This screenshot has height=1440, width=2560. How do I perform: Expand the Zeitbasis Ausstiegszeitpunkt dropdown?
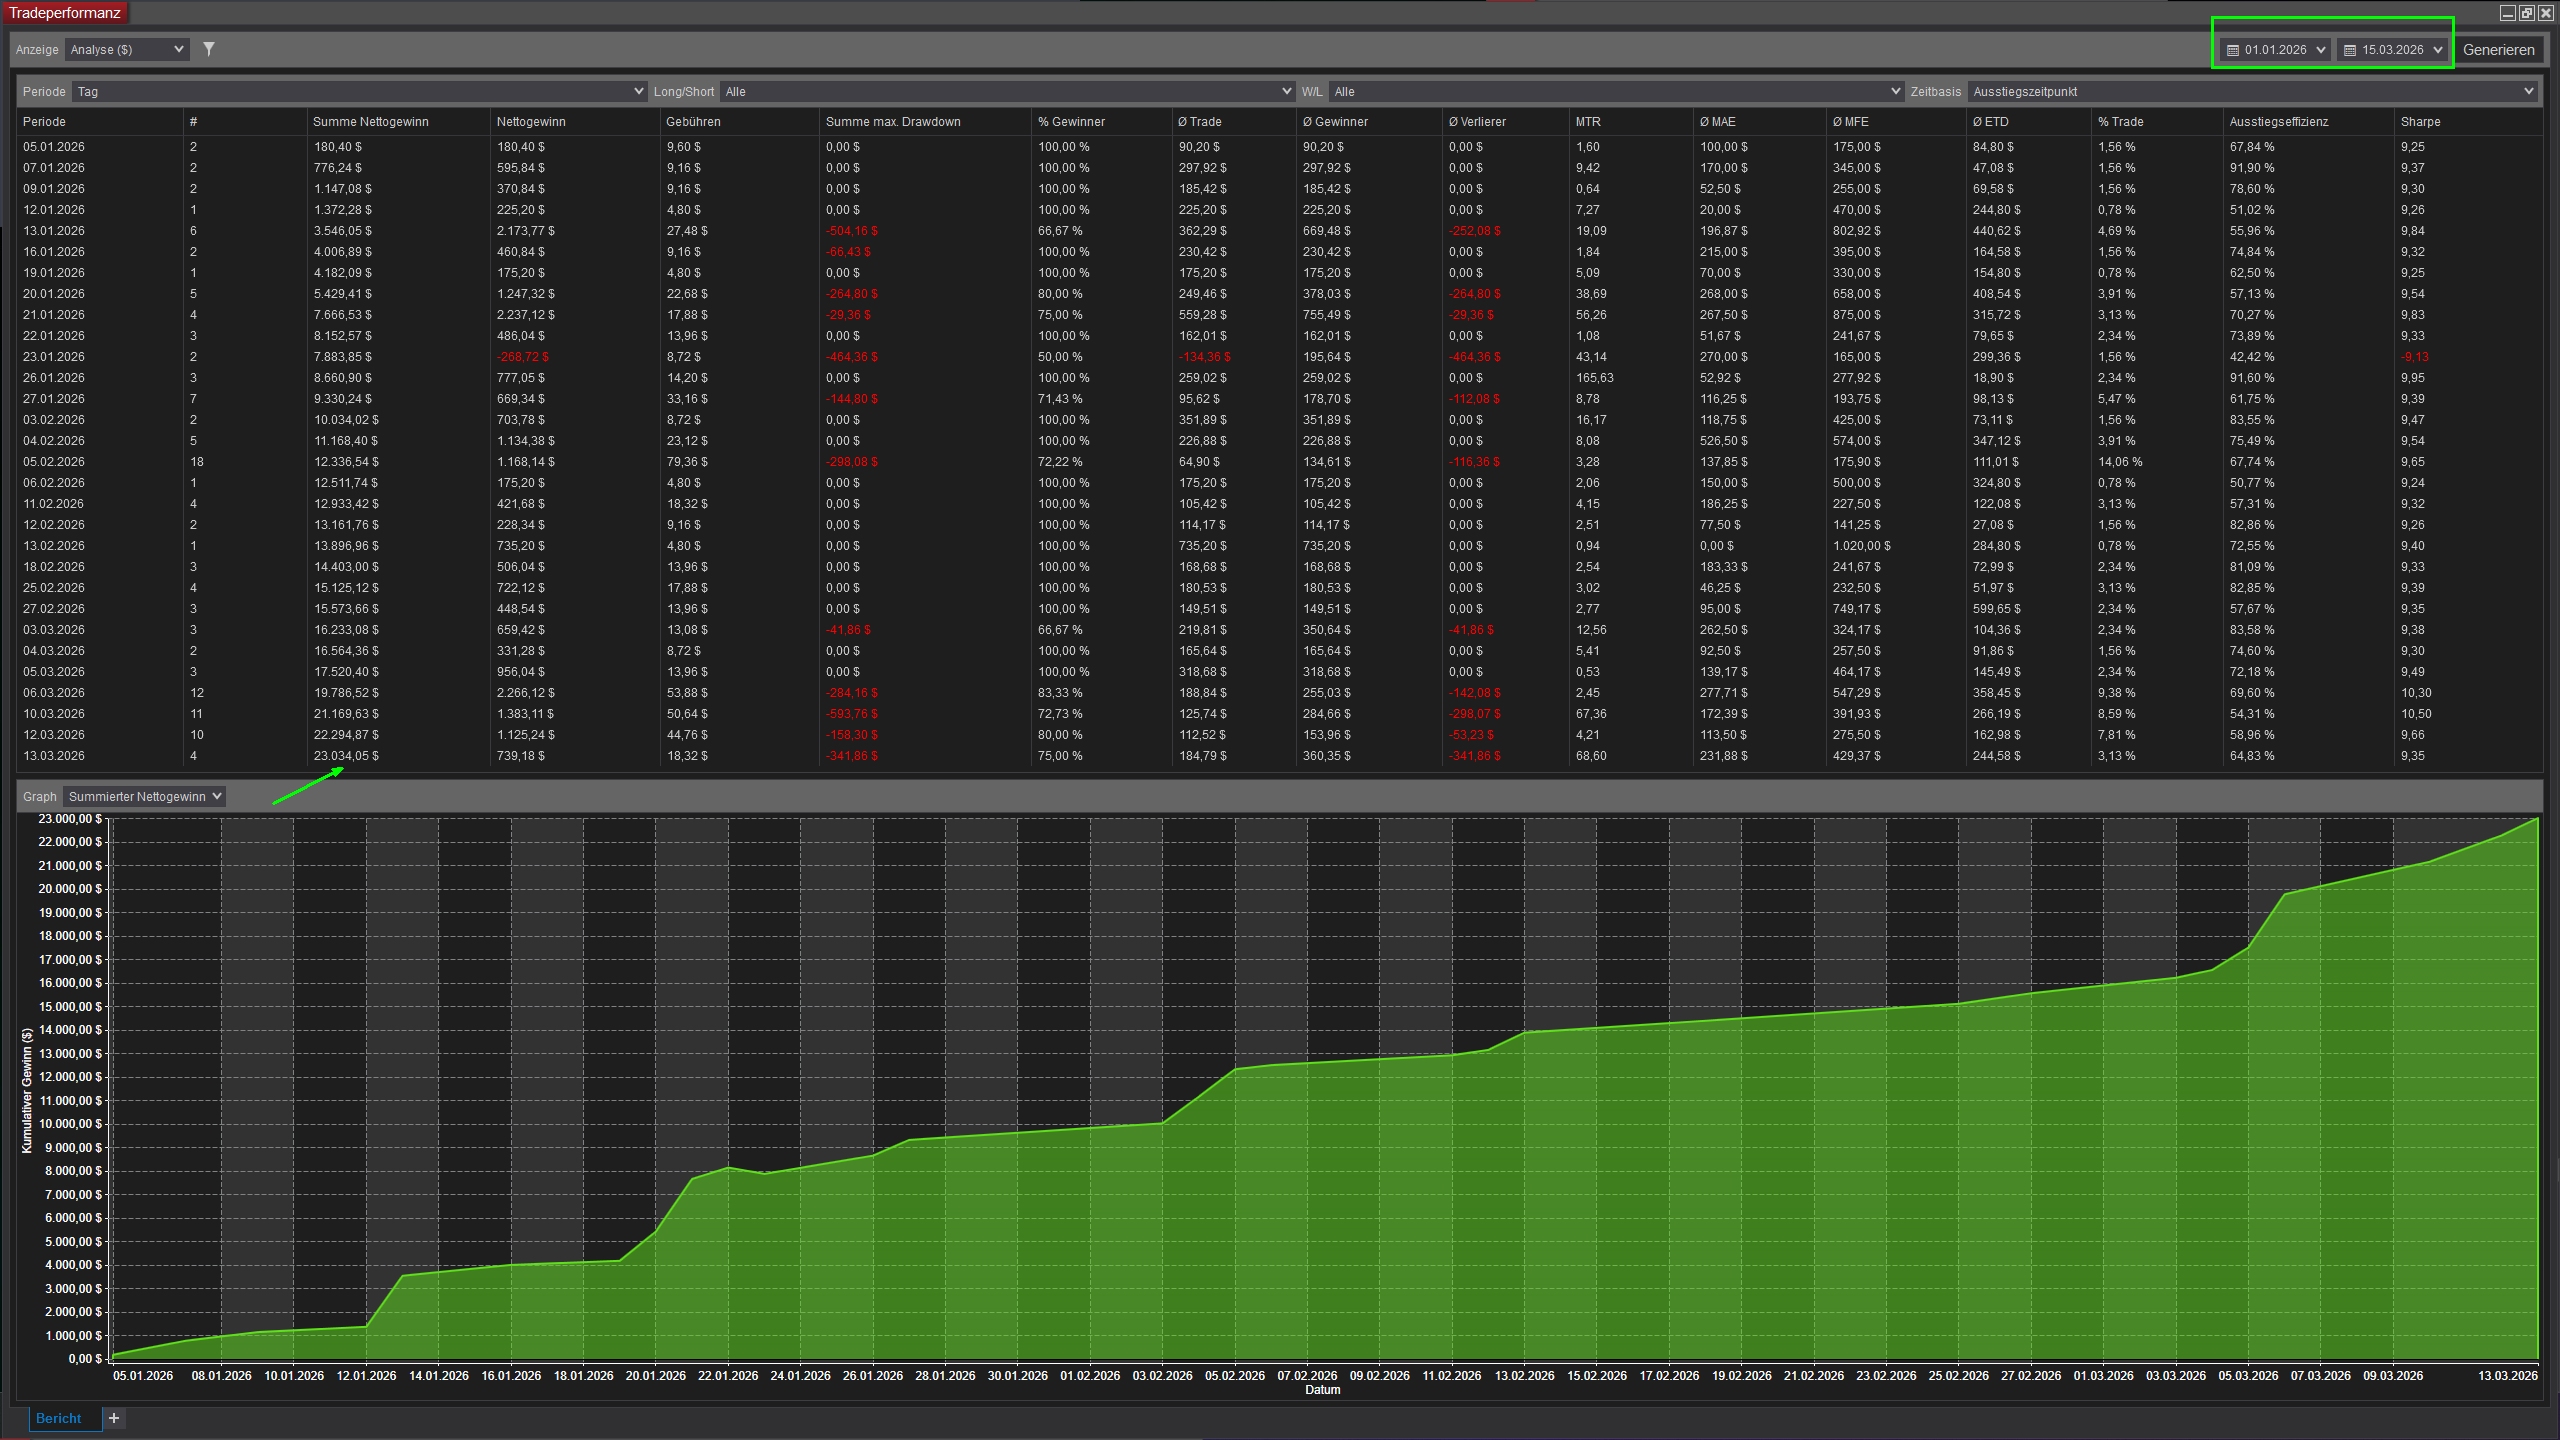coord(2253,91)
